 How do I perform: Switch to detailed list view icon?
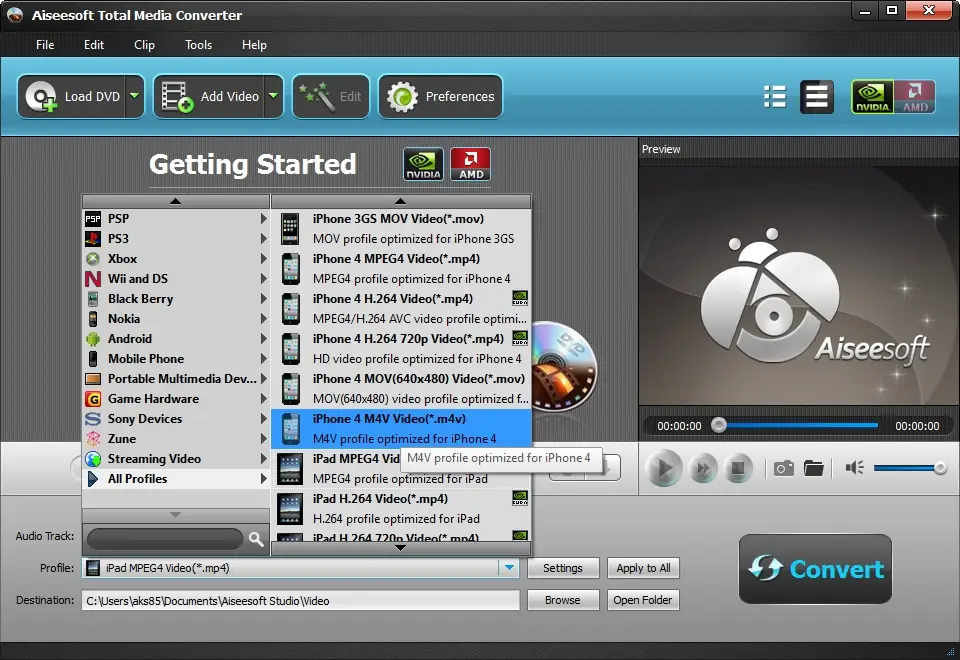[x=775, y=97]
